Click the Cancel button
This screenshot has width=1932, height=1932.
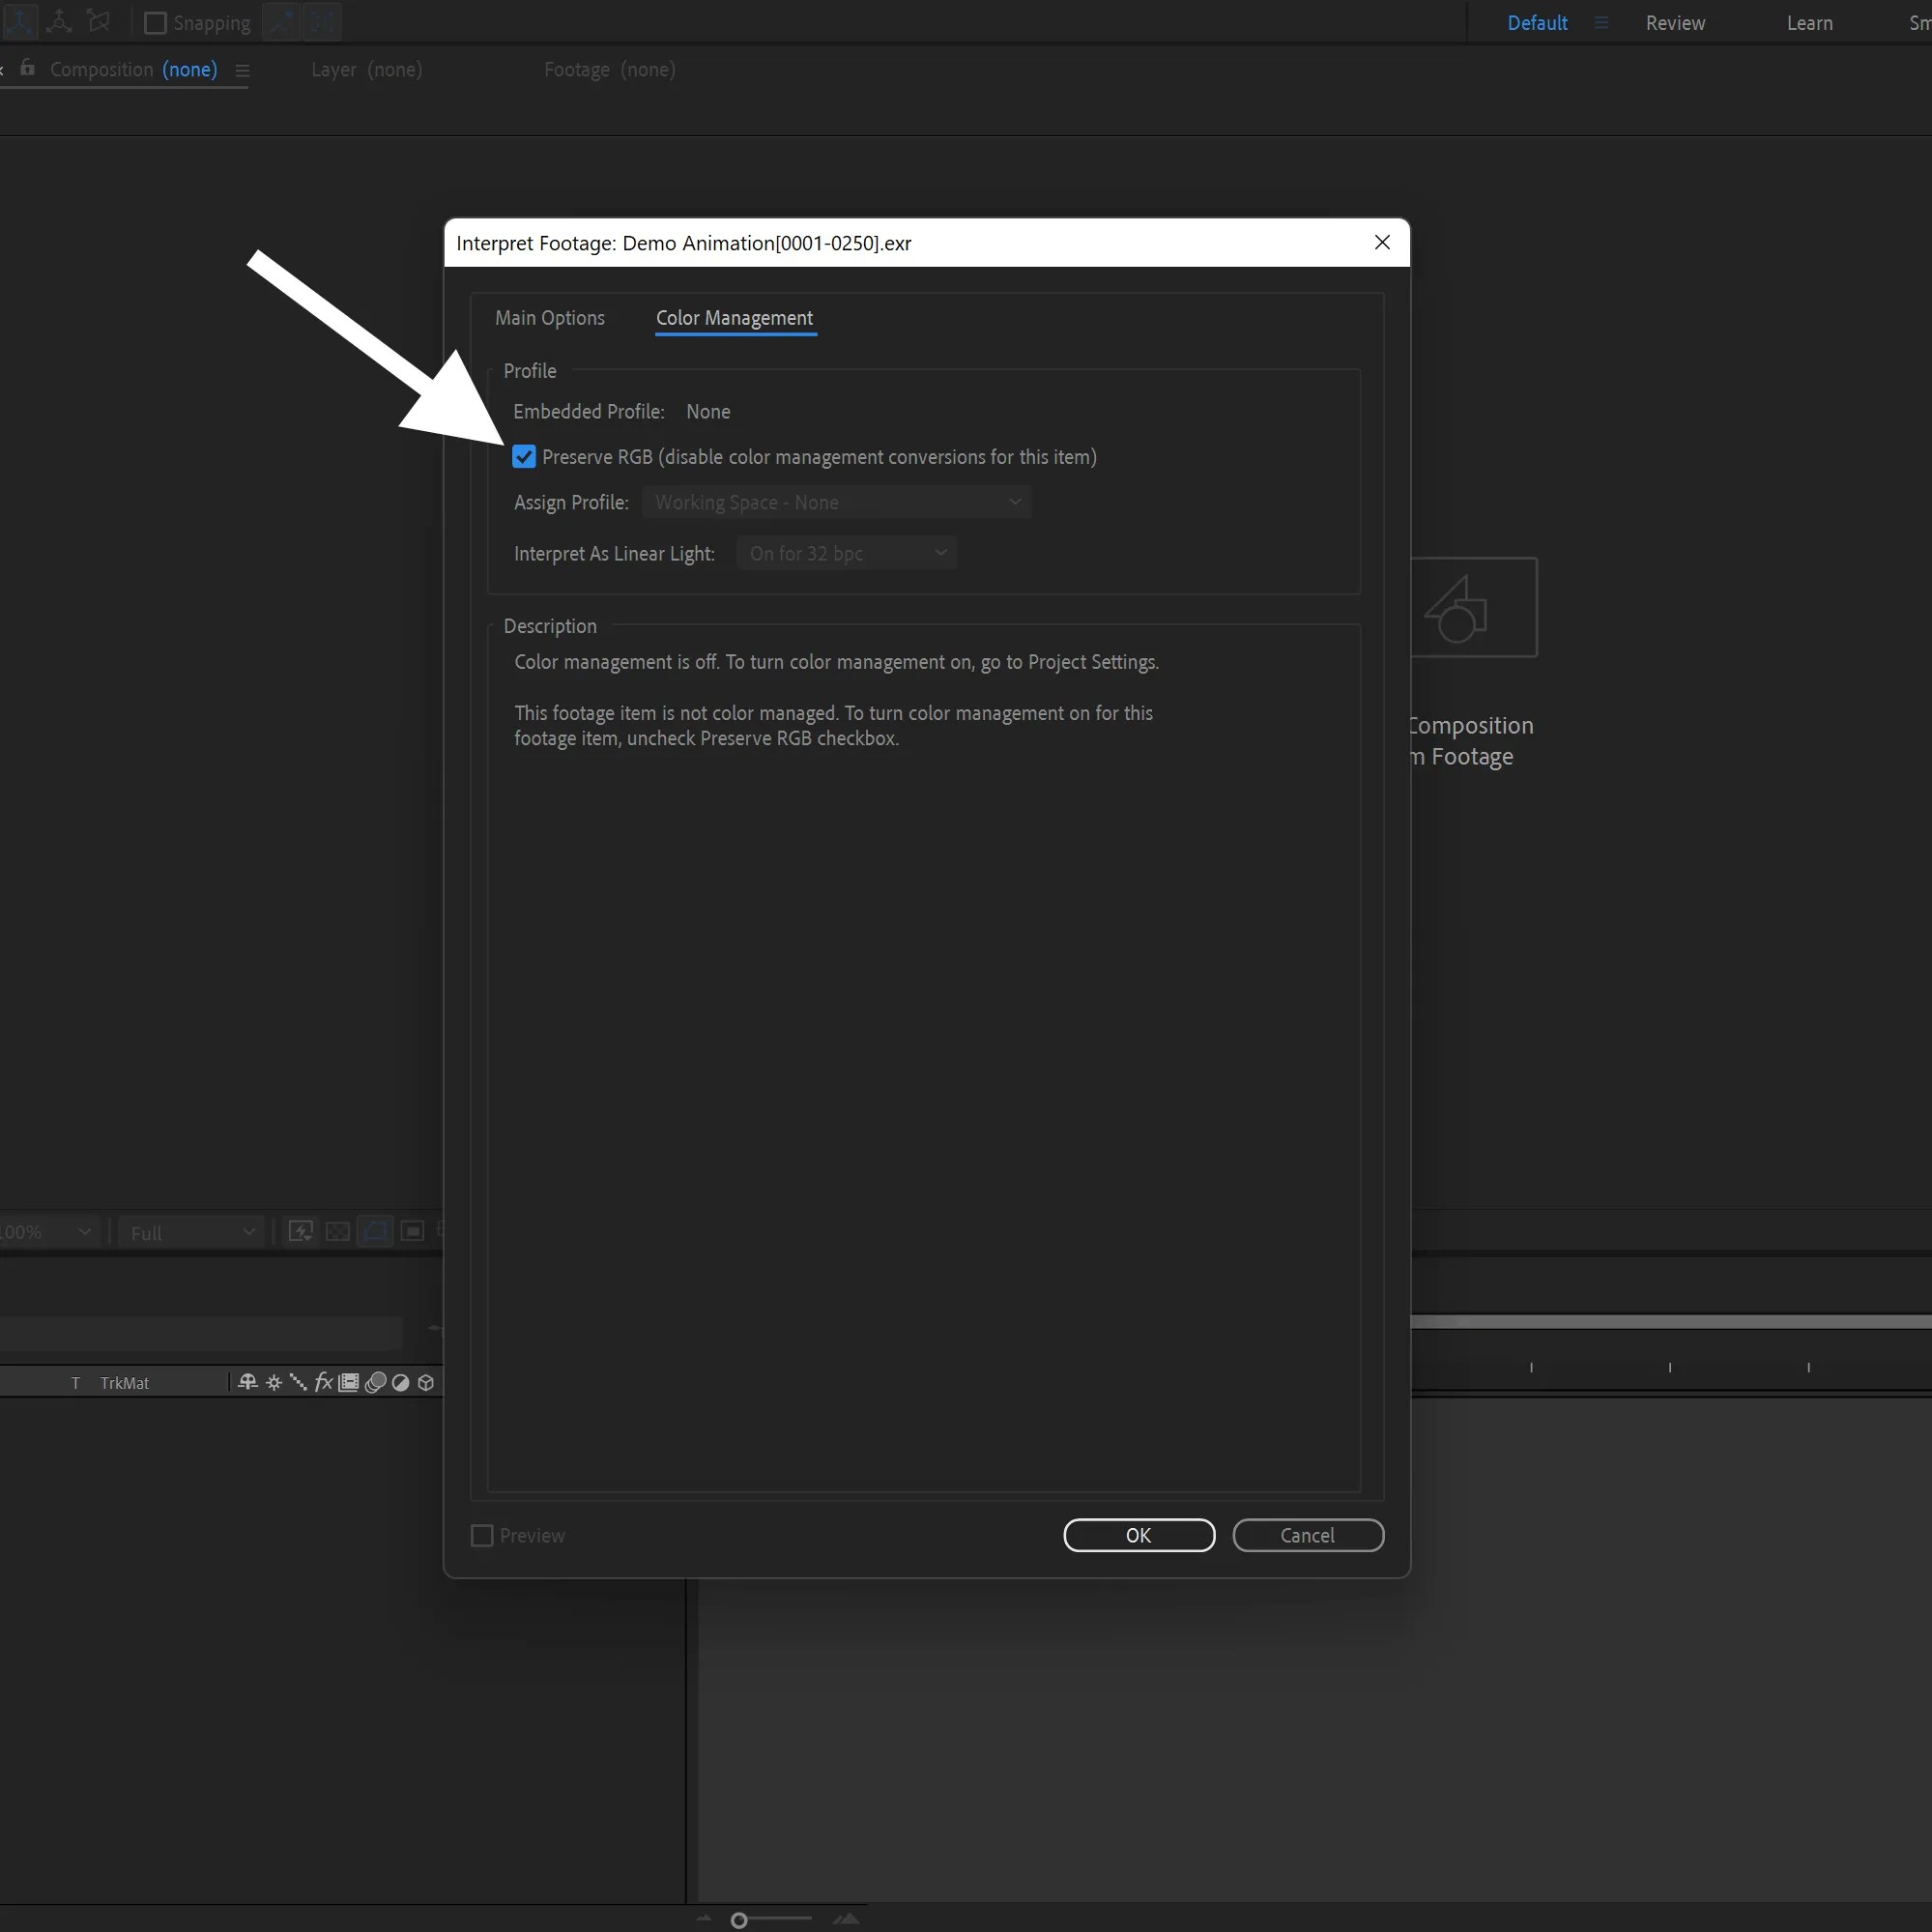(x=1308, y=1535)
